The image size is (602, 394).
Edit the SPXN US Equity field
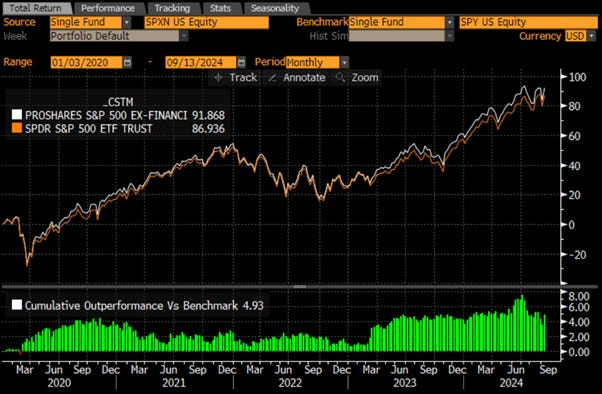pyautogui.click(x=207, y=22)
